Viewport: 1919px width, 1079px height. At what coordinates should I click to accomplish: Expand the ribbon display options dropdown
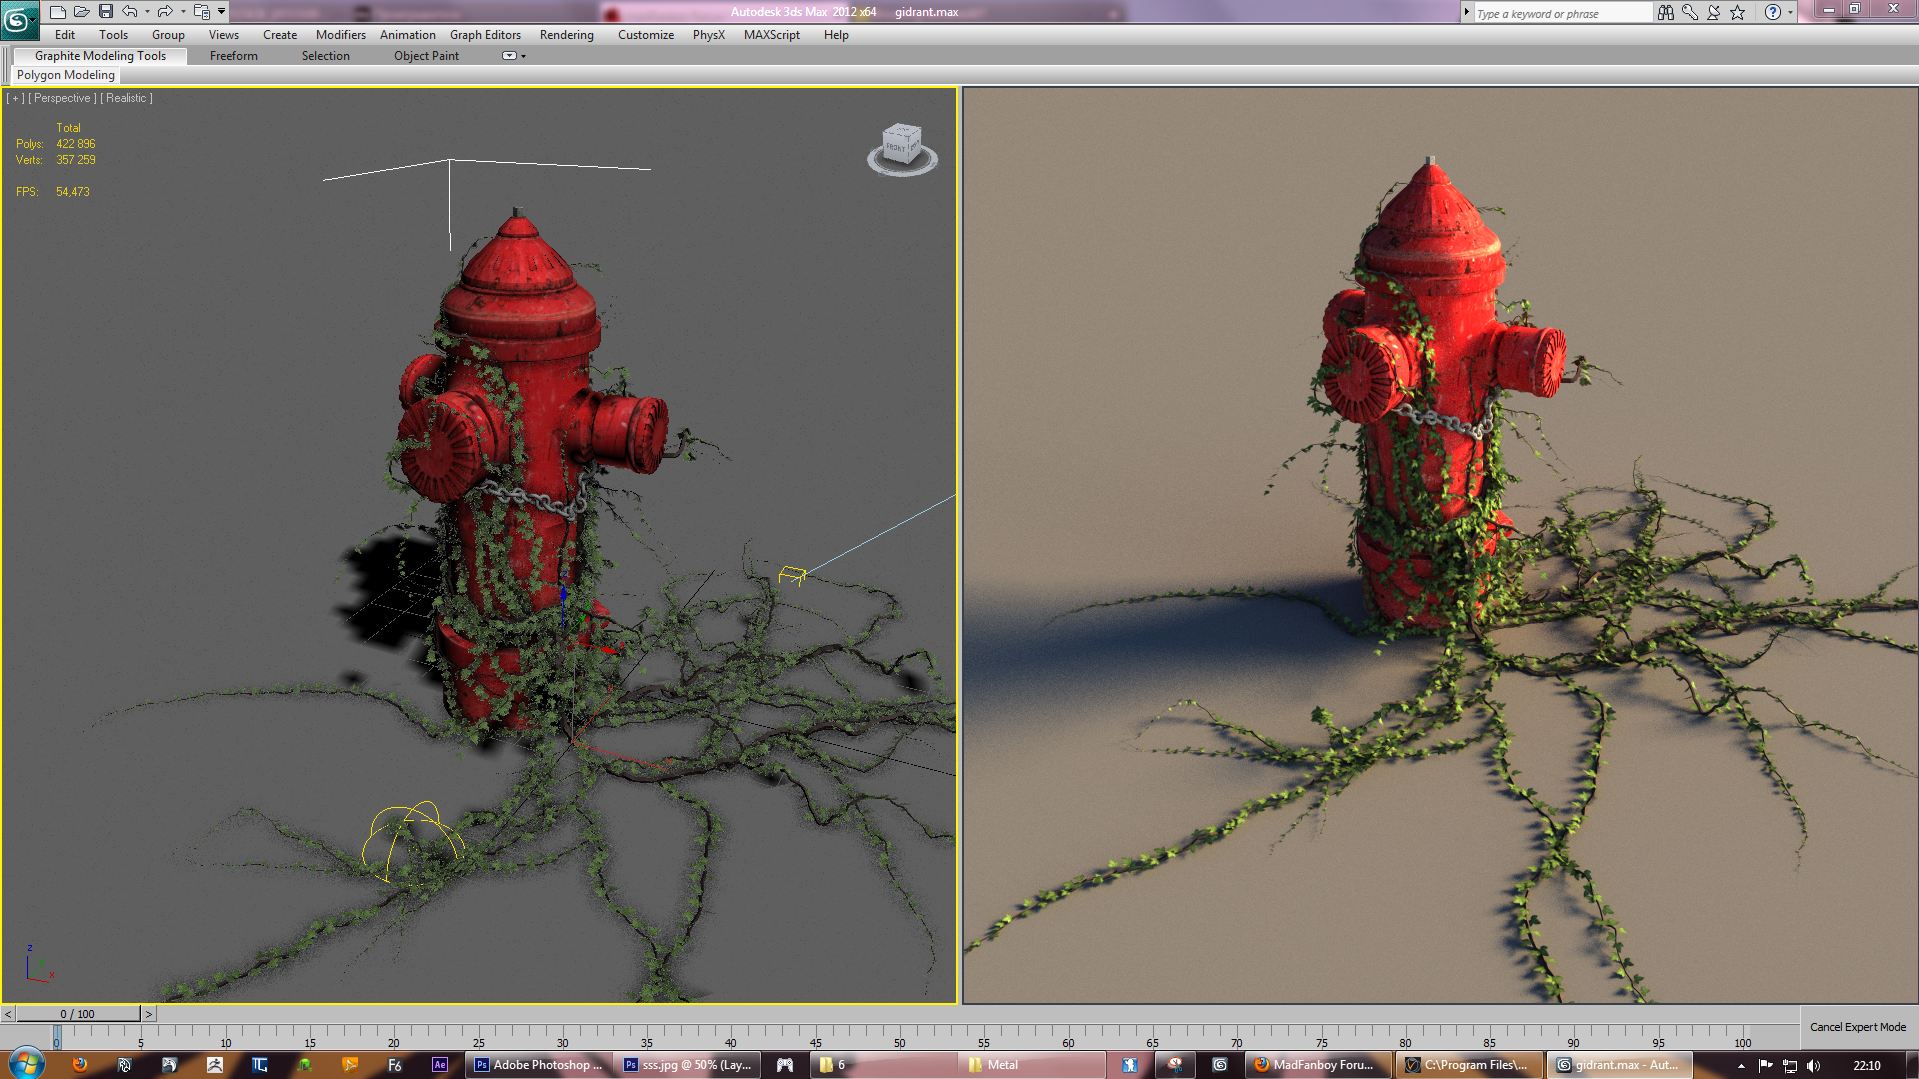click(x=513, y=56)
